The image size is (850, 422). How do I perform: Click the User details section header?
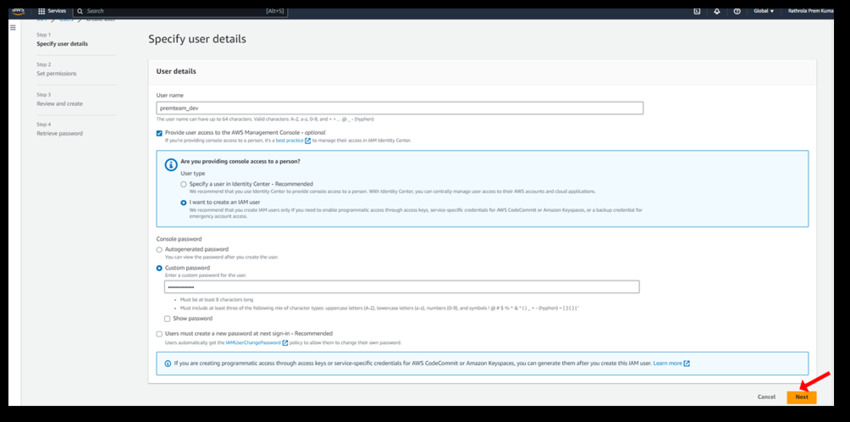pos(176,71)
